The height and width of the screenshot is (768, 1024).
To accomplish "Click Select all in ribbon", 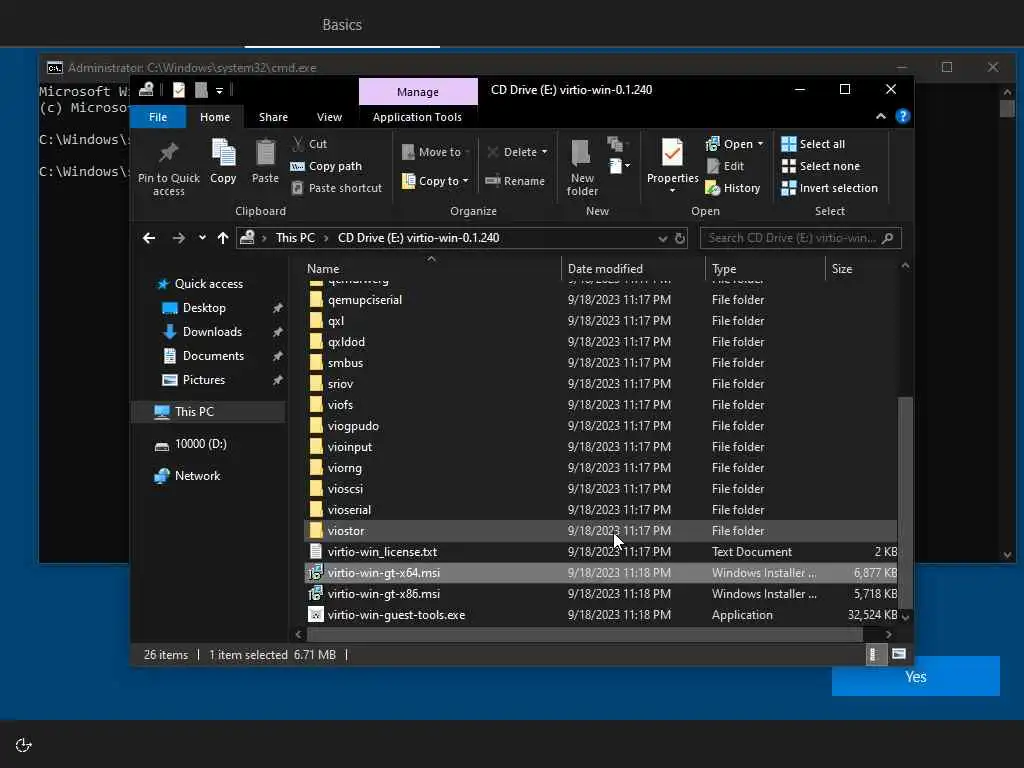I will pos(813,144).
